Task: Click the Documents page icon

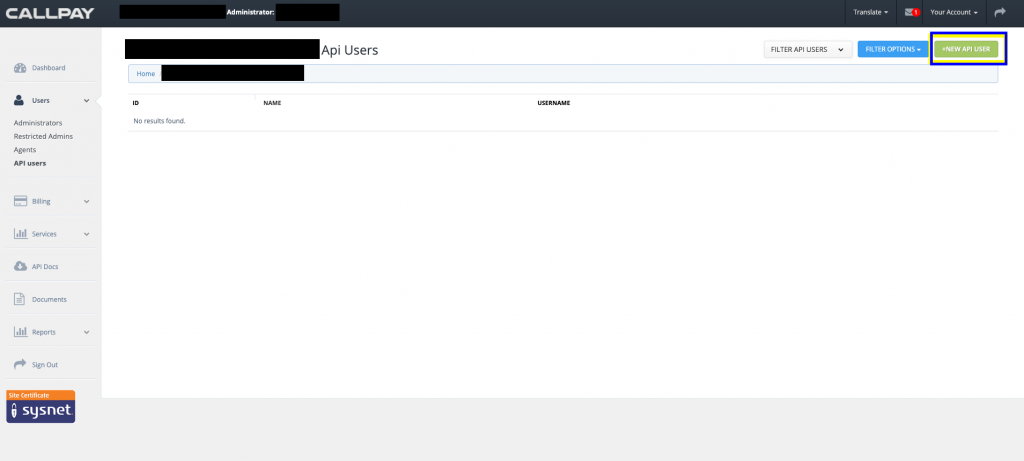Action: point(20,299)
